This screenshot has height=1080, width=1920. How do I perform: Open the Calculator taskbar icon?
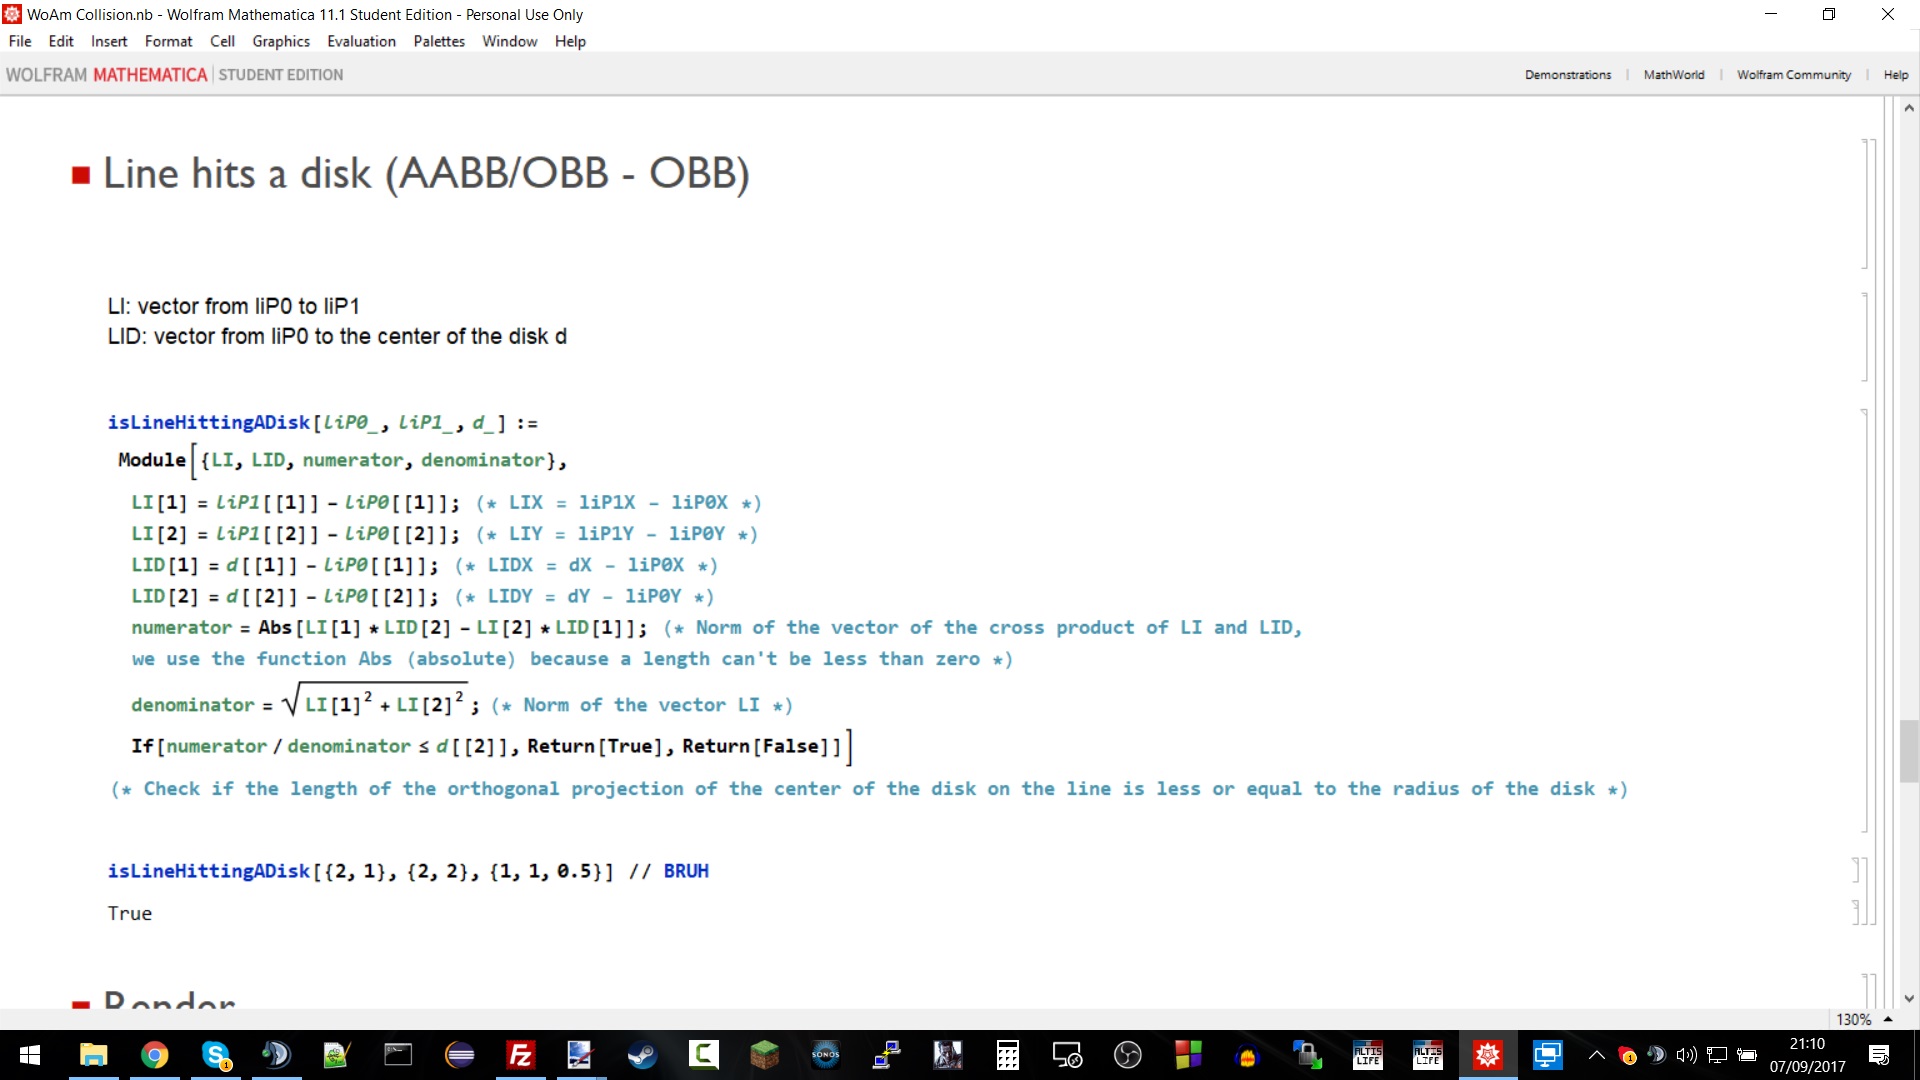1007,1055
